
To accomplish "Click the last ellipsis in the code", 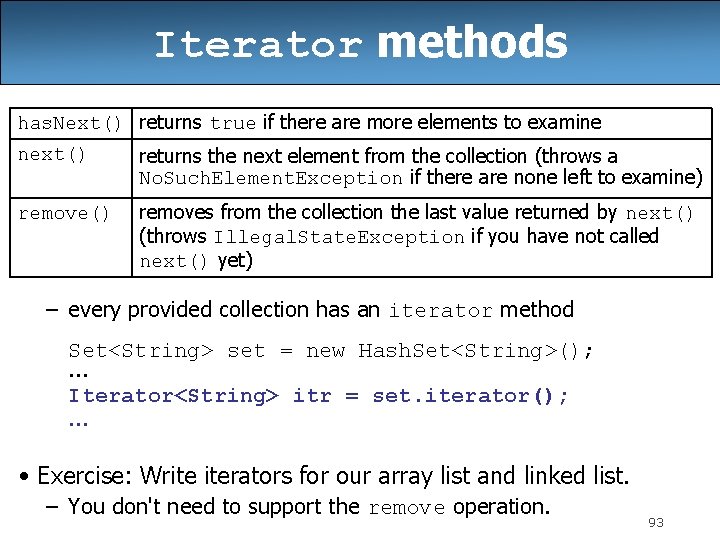I will point(78,421).
